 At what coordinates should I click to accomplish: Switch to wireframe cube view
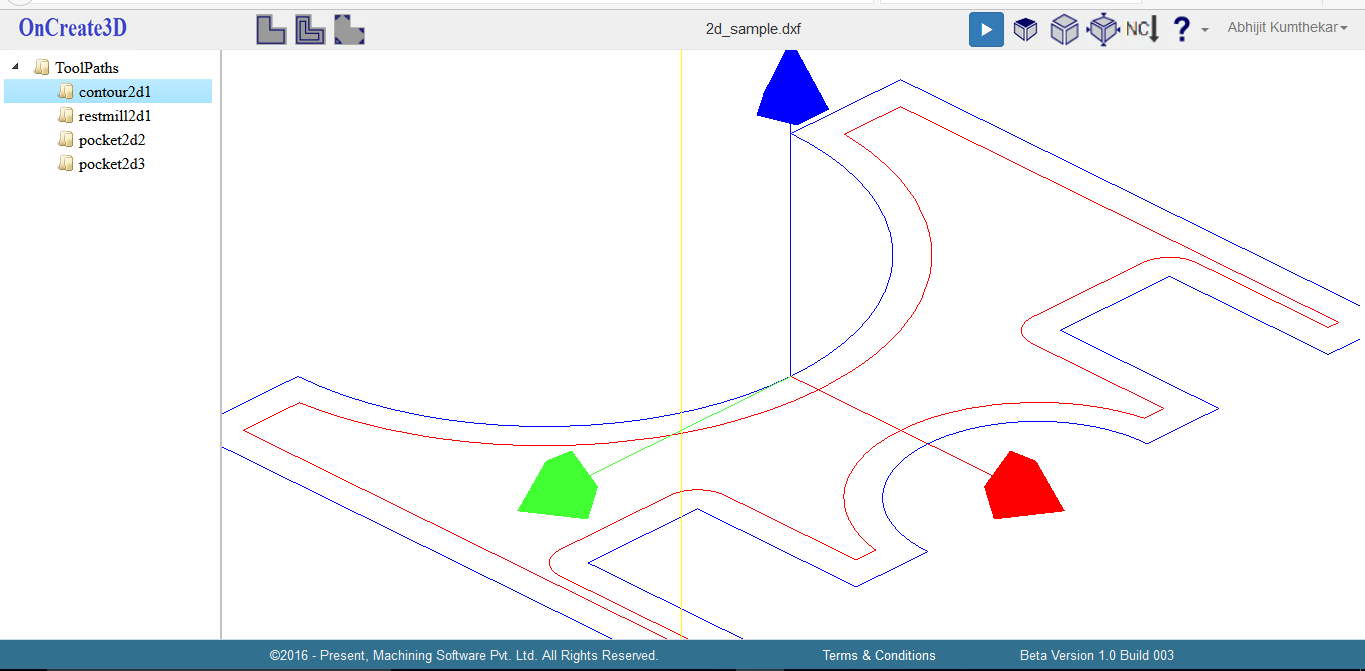click(1064, 30)
